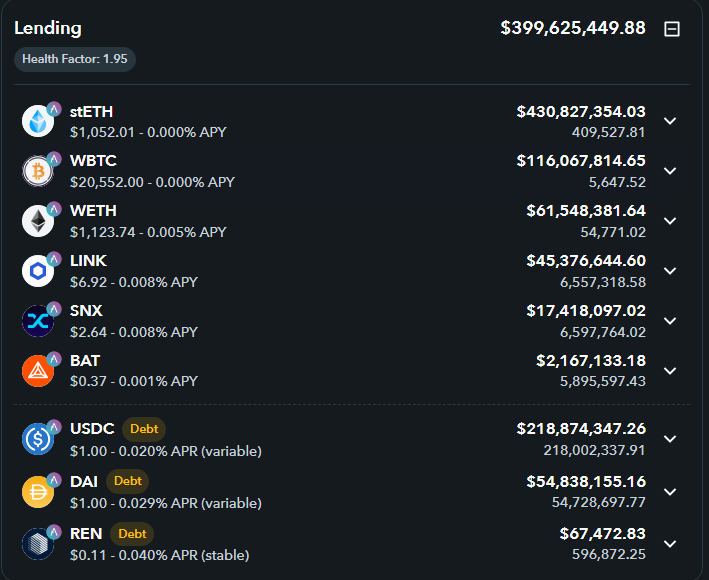Click the REN debt value $67,472.83
The width and height of the screenshot is (709, 580).
click(603, 534)
